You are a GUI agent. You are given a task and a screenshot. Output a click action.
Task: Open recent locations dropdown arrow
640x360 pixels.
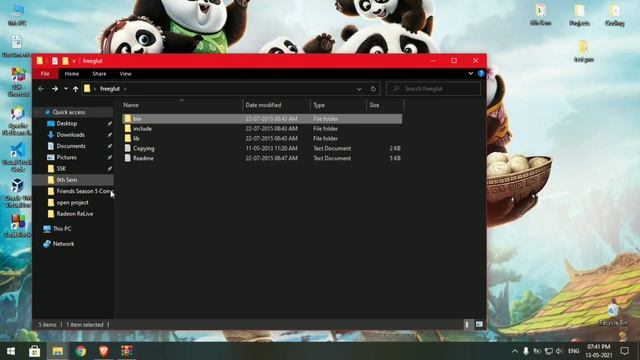tap(65, 89)
